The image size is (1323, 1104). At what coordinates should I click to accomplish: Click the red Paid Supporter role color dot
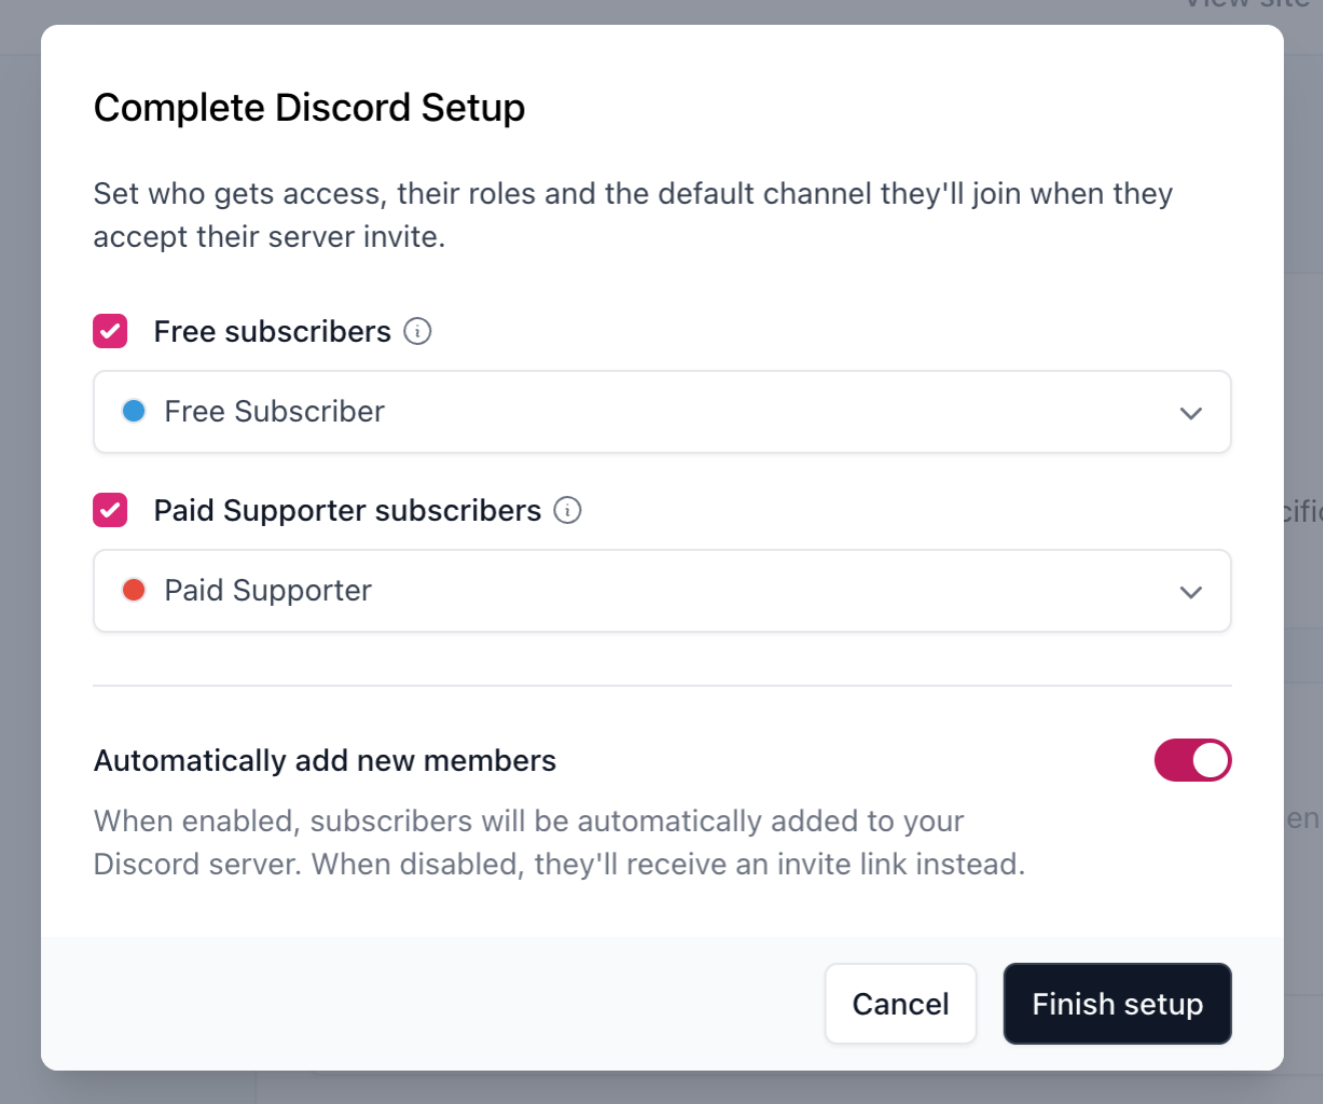[134, 590]
